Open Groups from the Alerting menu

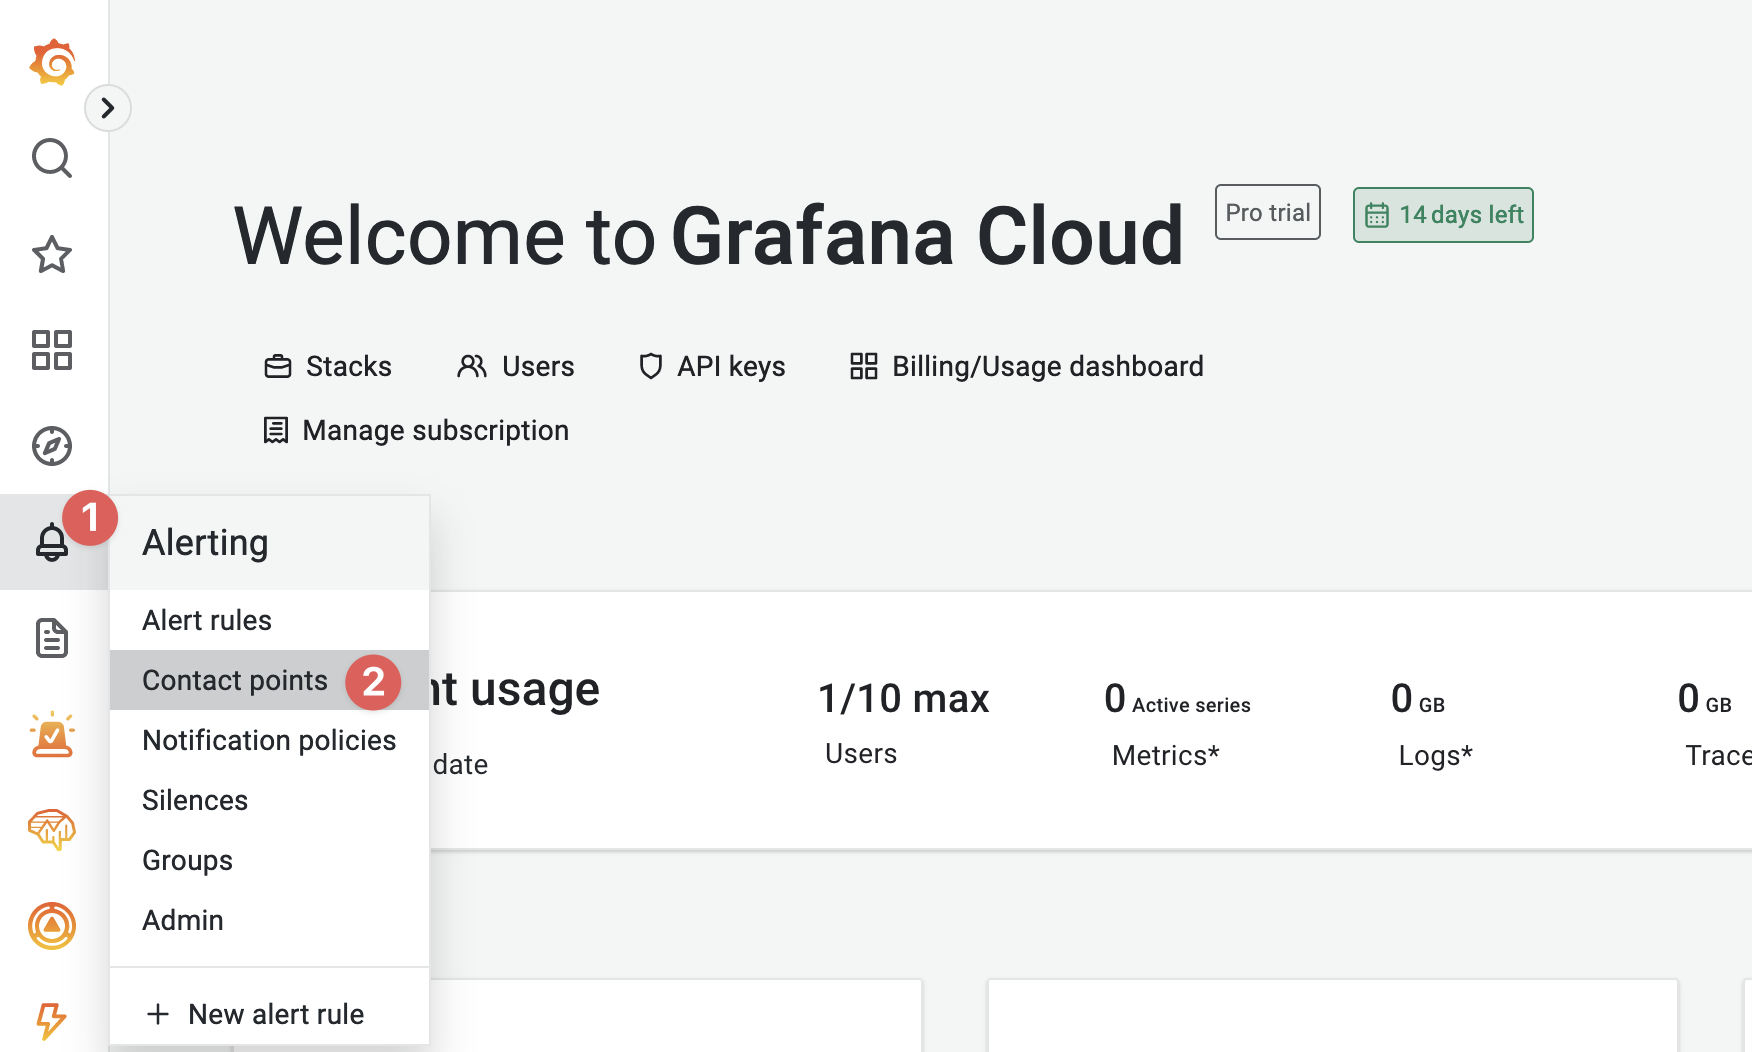[269, 860]
